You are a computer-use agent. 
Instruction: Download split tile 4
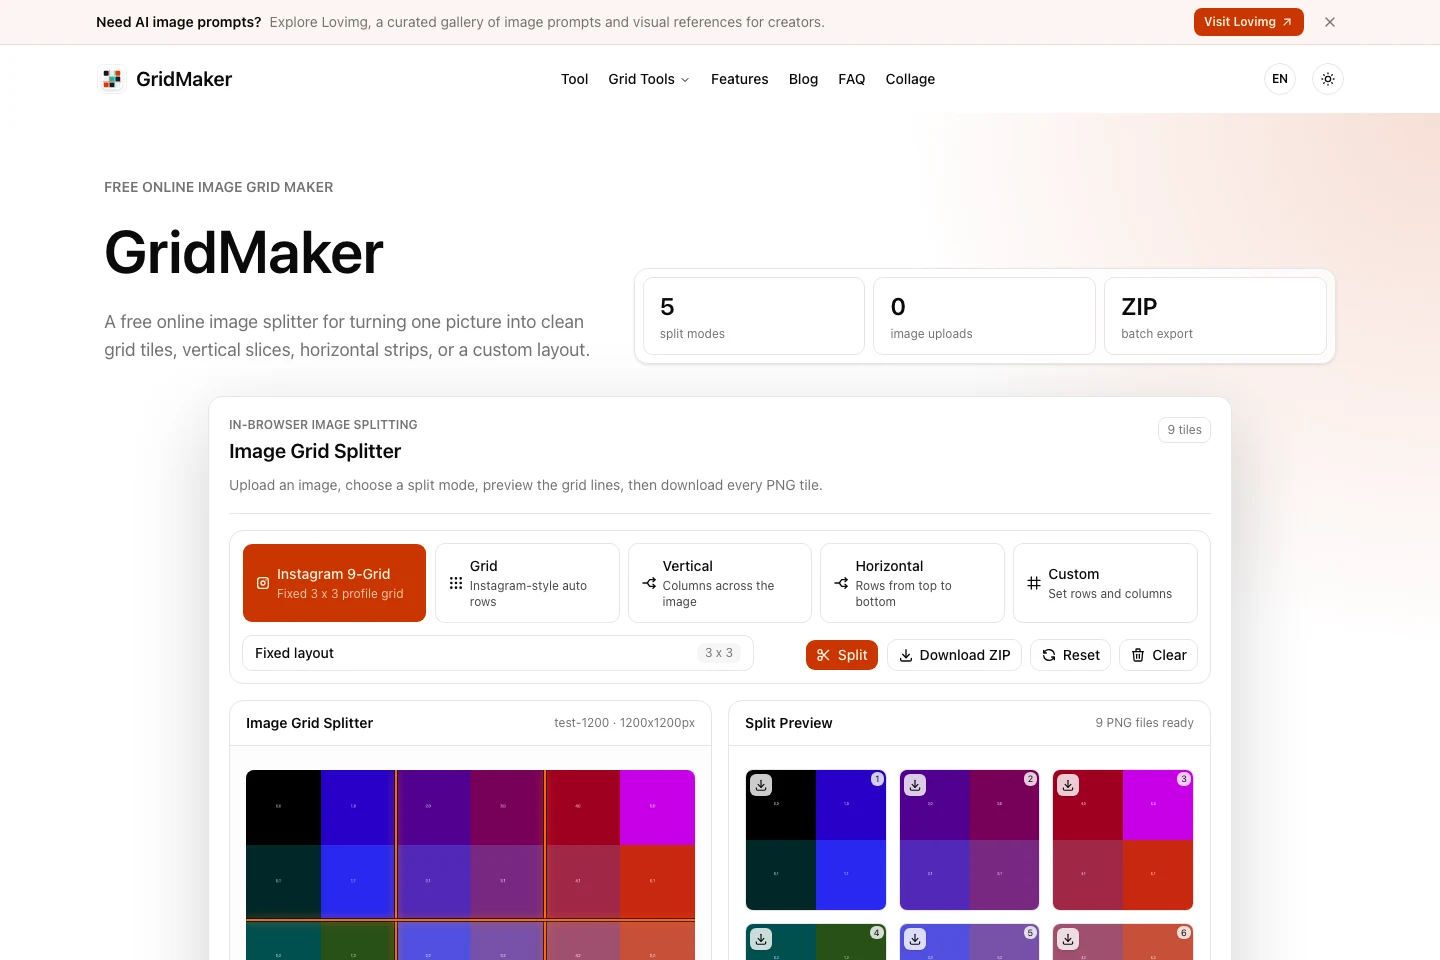coord(761,939)
